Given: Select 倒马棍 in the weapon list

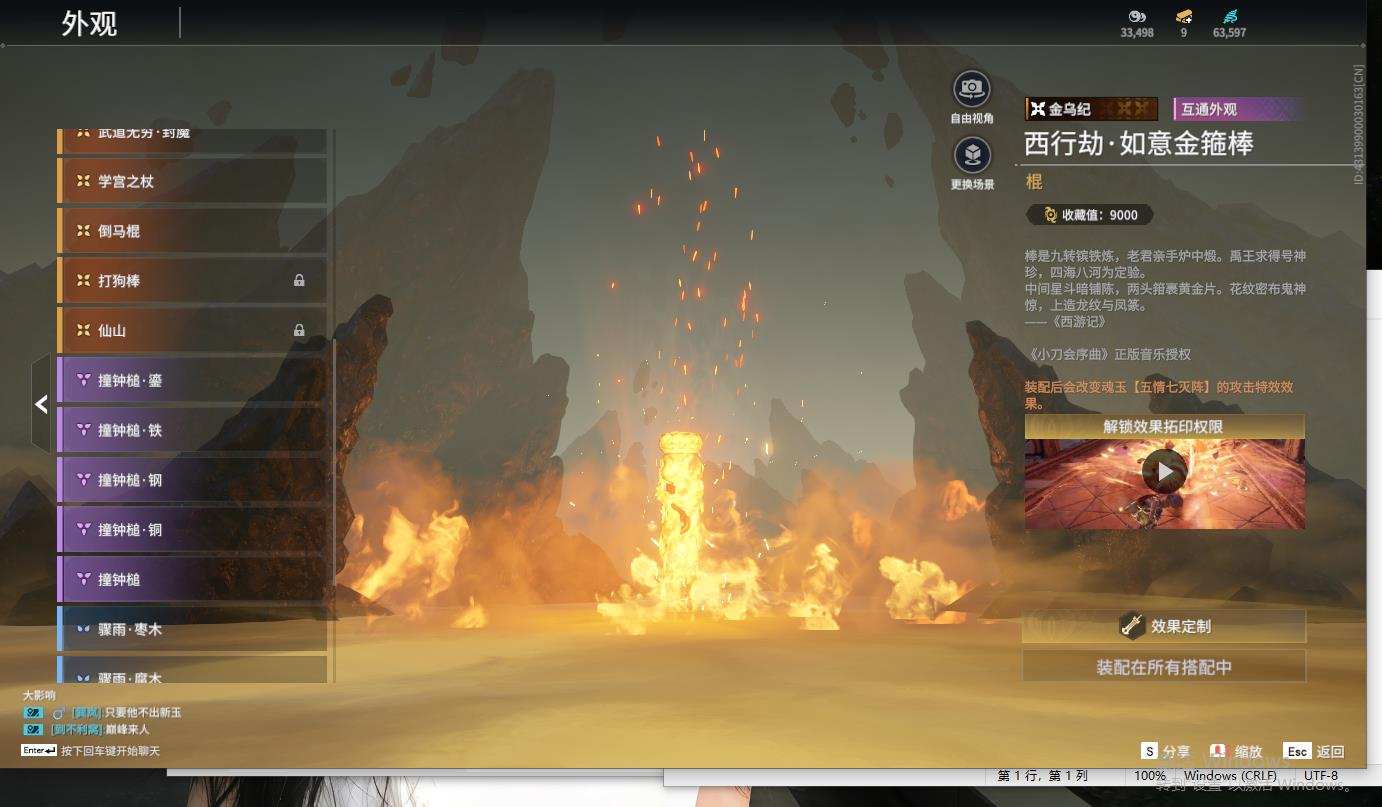Looking at the screenshot, I should [x=193, y=231].
